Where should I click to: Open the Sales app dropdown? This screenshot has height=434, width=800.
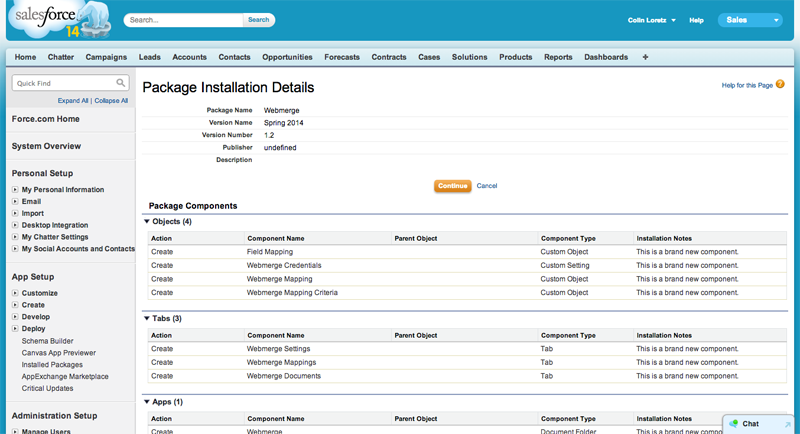(x=750, y=20)
